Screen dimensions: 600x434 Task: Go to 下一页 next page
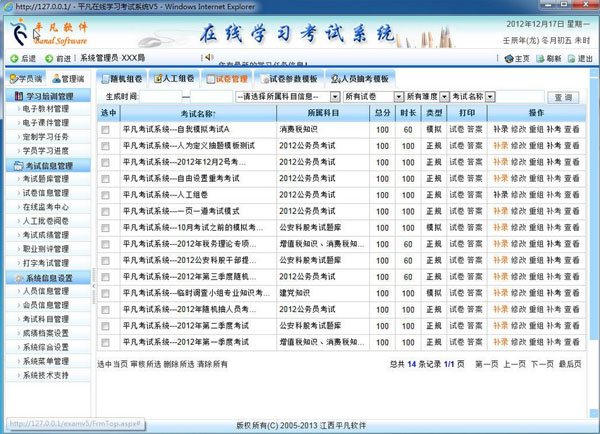pos(542,364)
